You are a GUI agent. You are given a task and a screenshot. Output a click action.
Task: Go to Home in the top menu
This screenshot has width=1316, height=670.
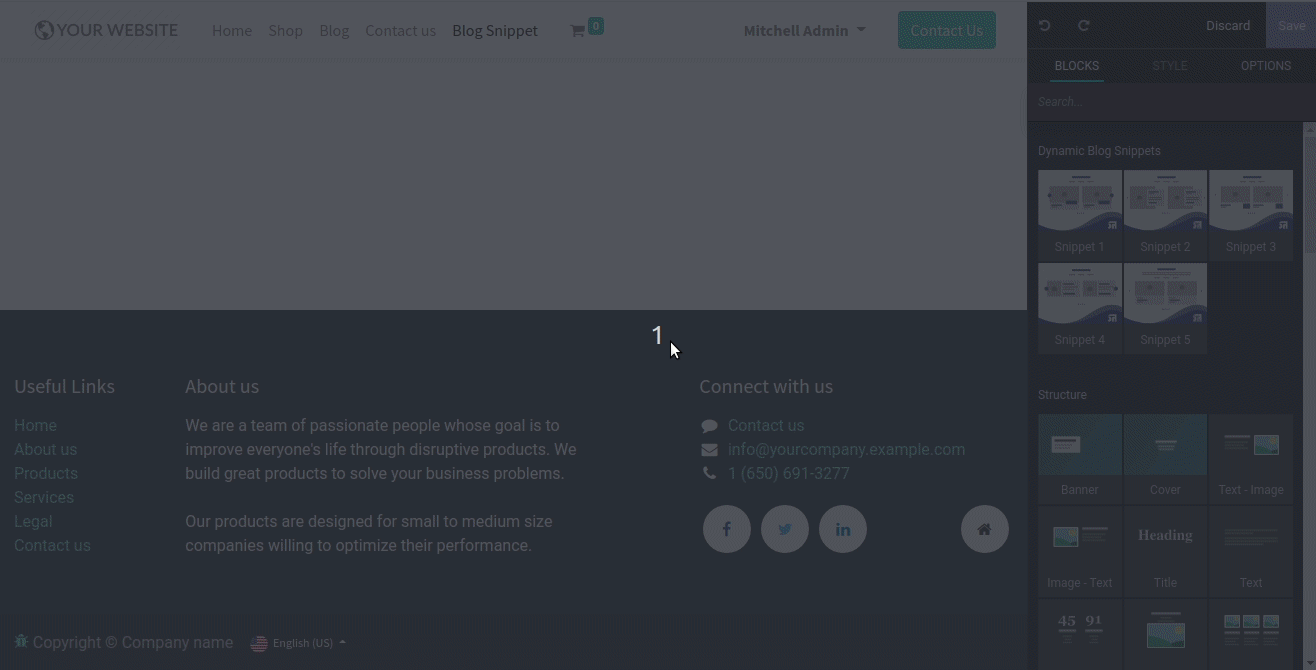(232, 30)
